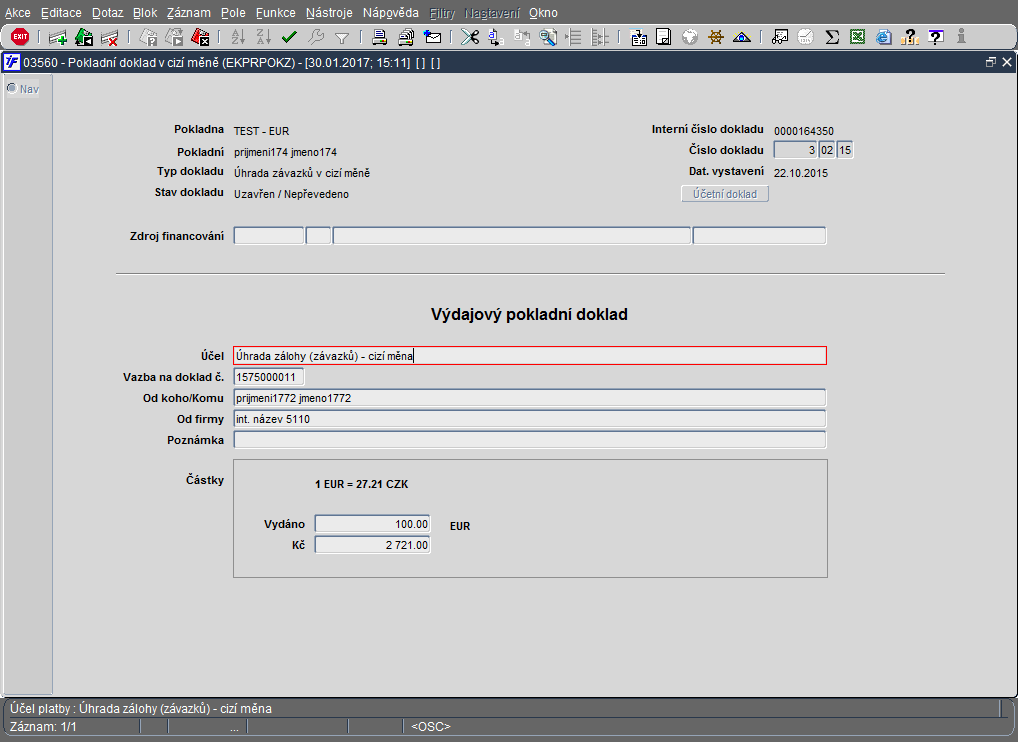Click the save-to-list toolbar icon
Image resolution: width=1018 pixels, height=742 pixels.
point(639,38)
